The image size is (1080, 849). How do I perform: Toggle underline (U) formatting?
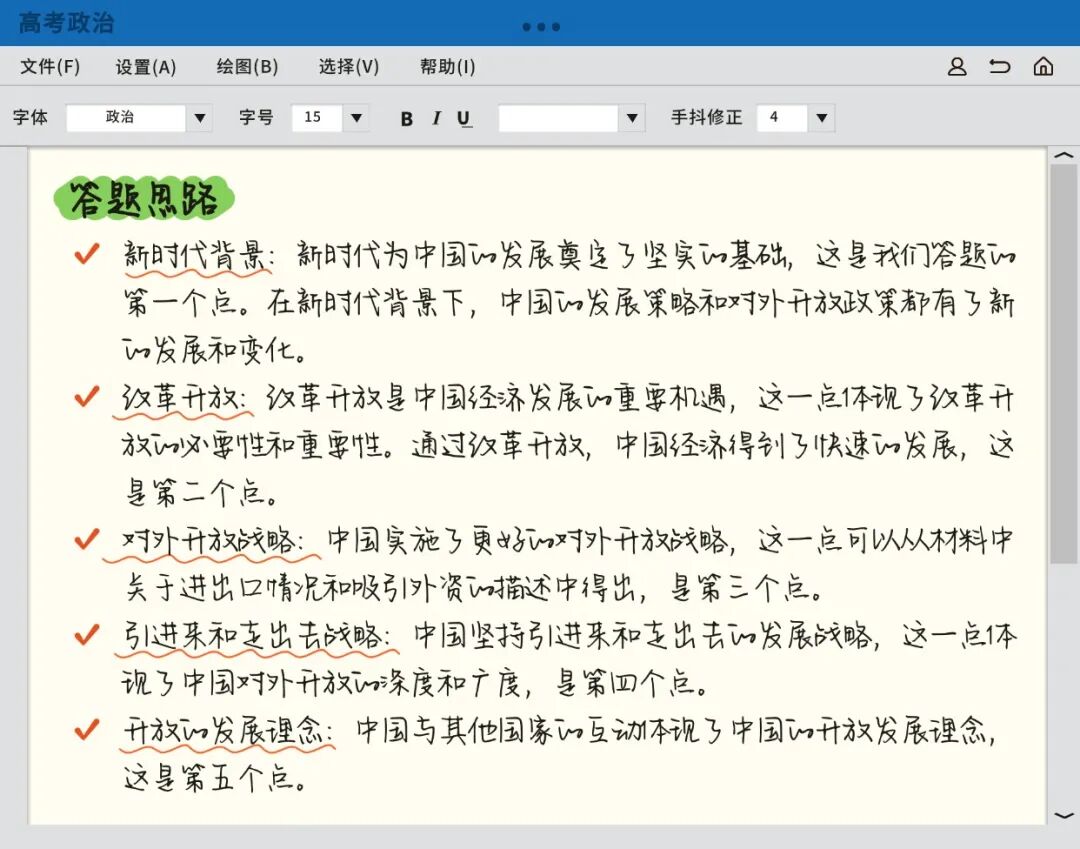[x=464, y=118]
